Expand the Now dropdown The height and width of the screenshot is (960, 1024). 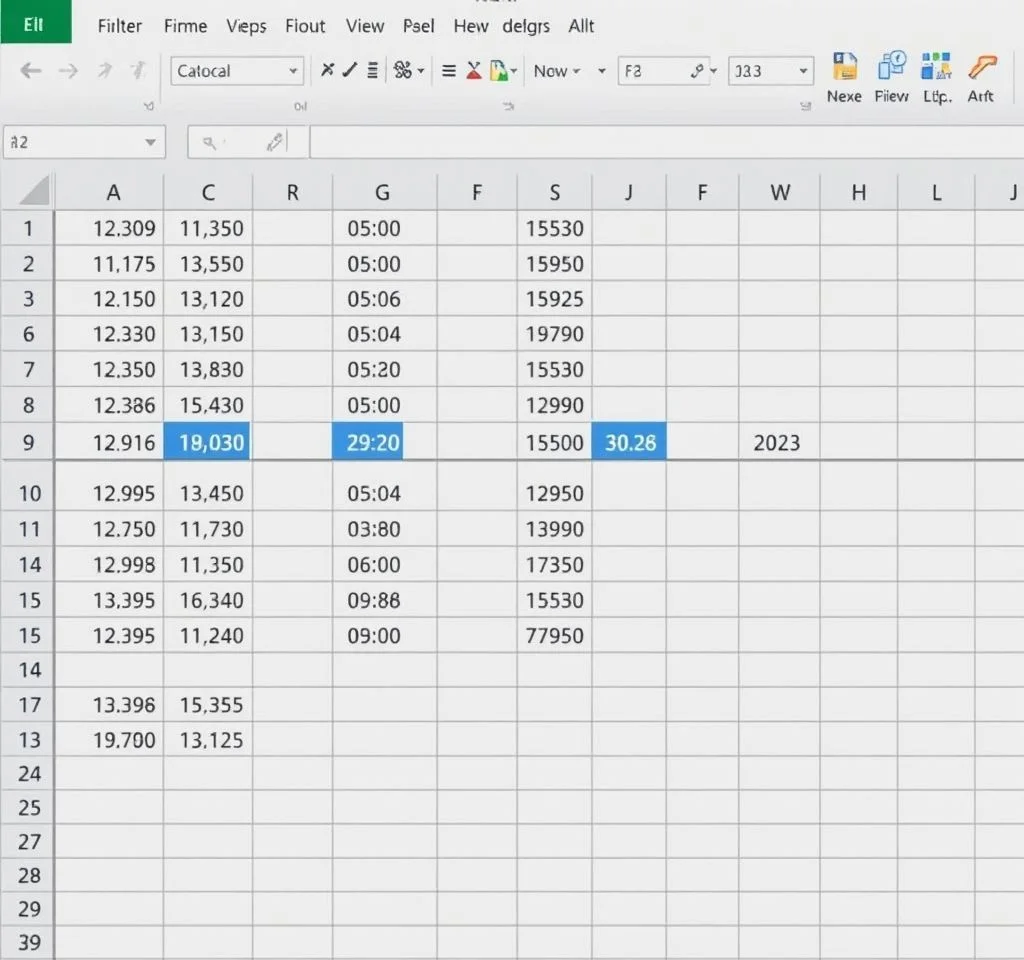click(600, 71)
